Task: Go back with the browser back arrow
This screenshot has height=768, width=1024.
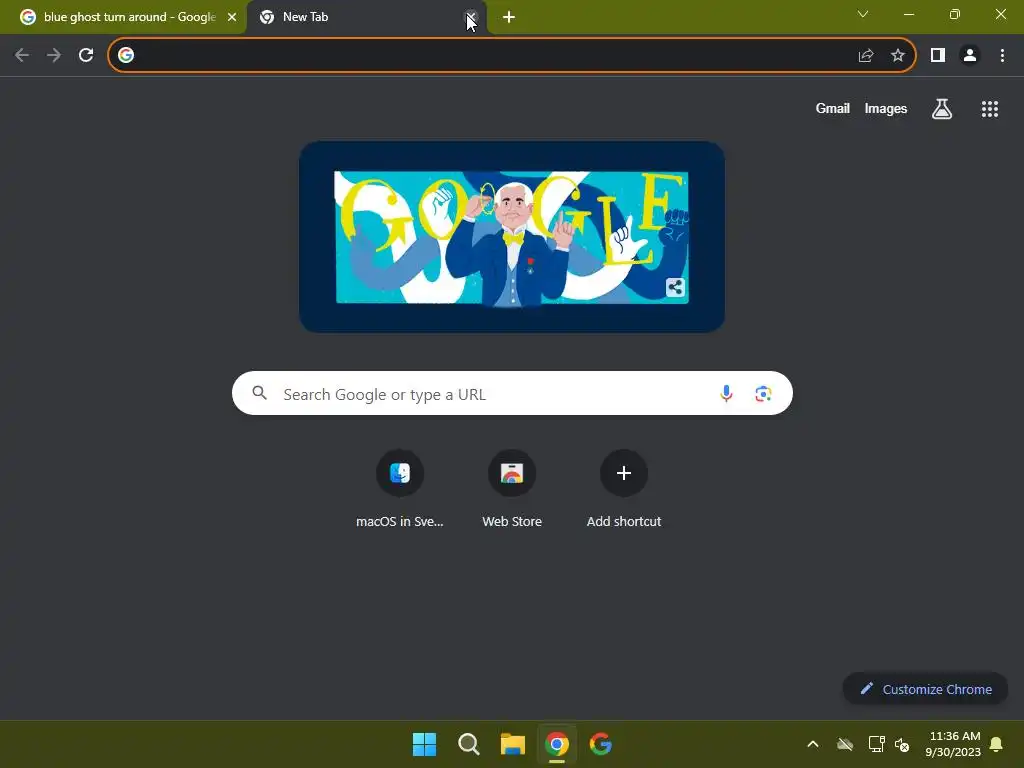Action: (x=22, y=56)
